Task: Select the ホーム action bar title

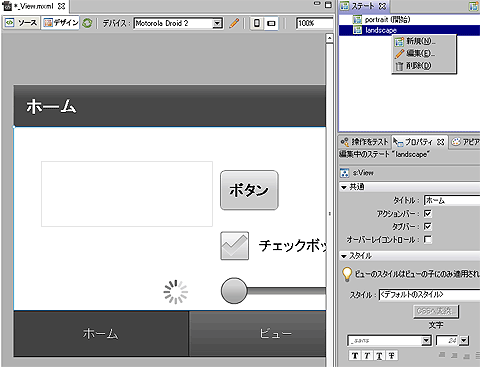Action: [x=51, y=107]
